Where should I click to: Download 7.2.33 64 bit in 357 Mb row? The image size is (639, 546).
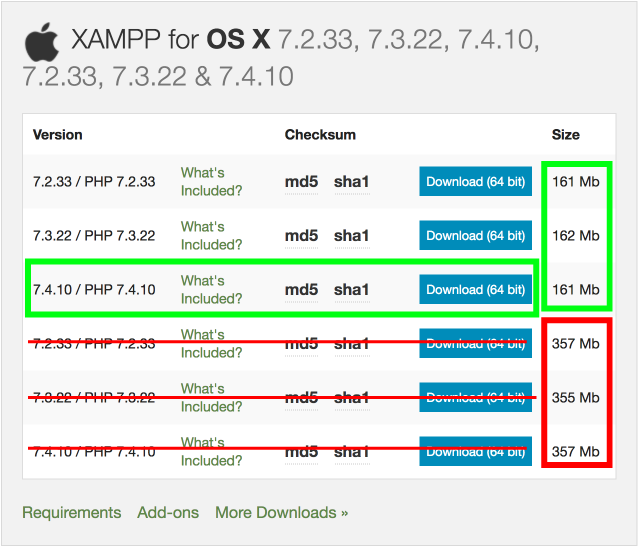[x=475, y=343]
